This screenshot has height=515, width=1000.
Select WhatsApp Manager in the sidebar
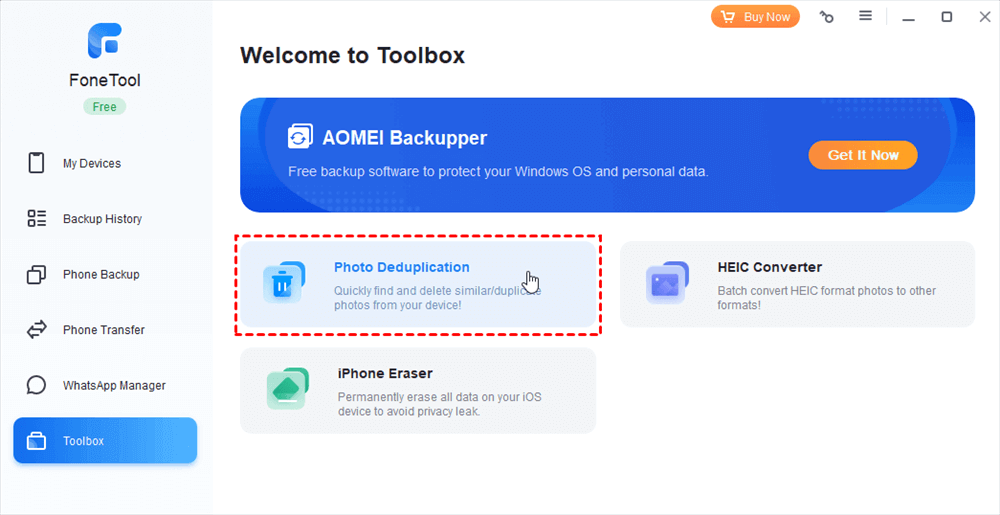coord(114,385)
